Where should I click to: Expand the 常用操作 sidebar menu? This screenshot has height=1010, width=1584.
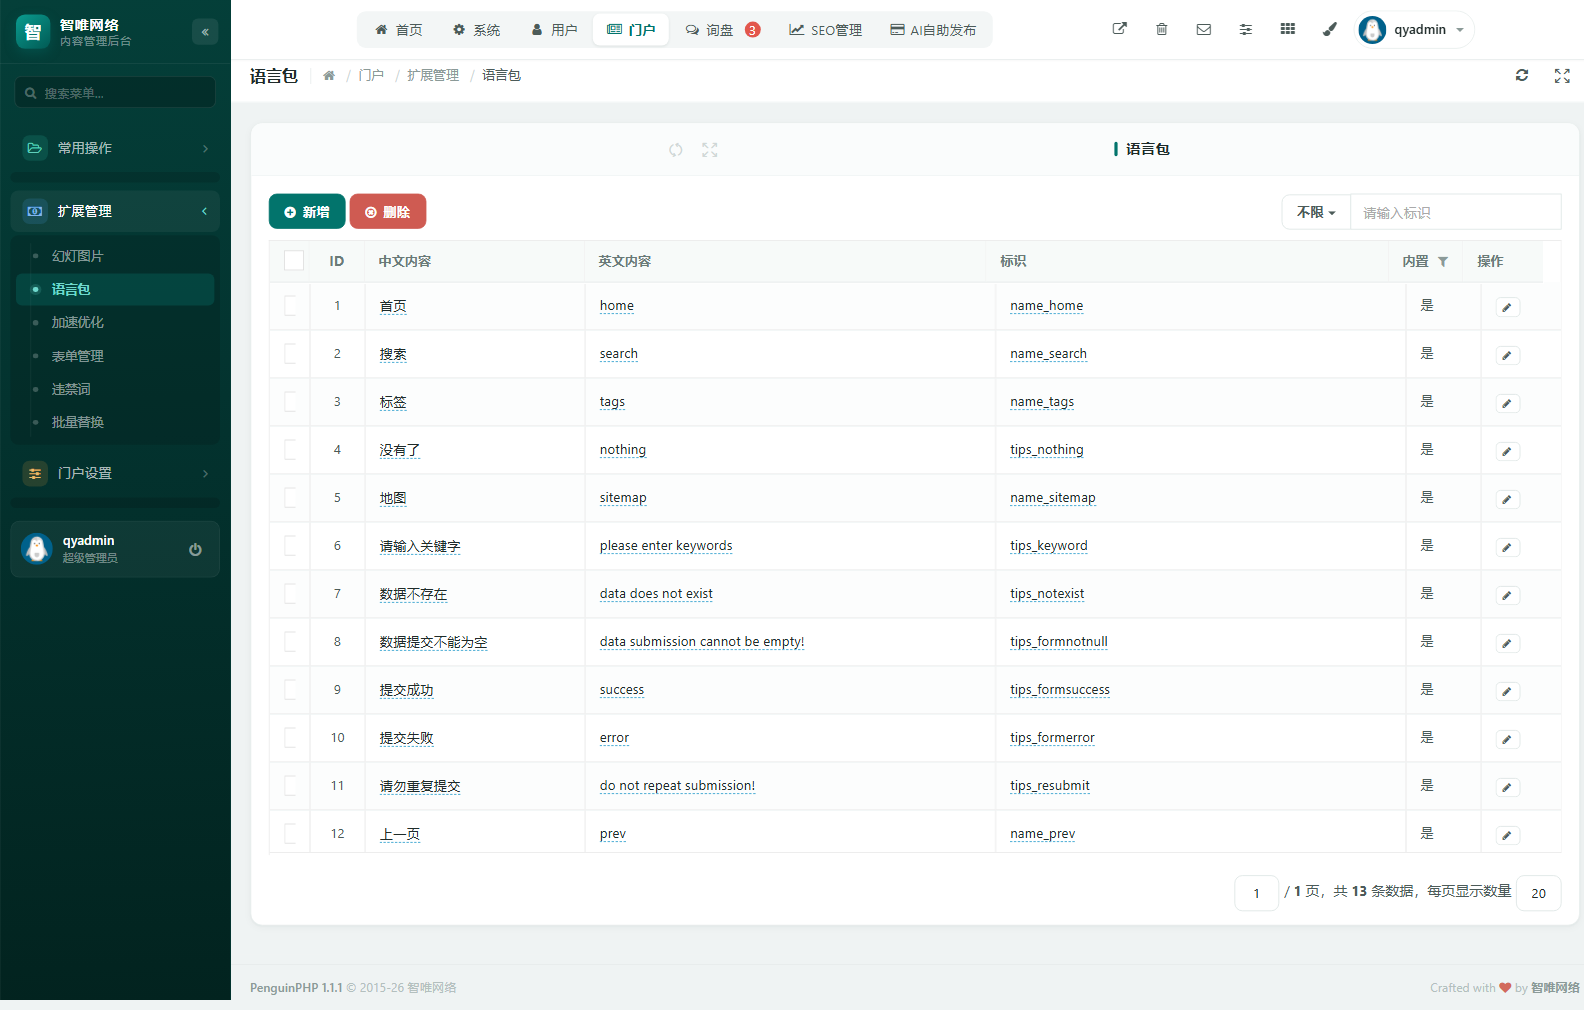[x=115, y=148]
